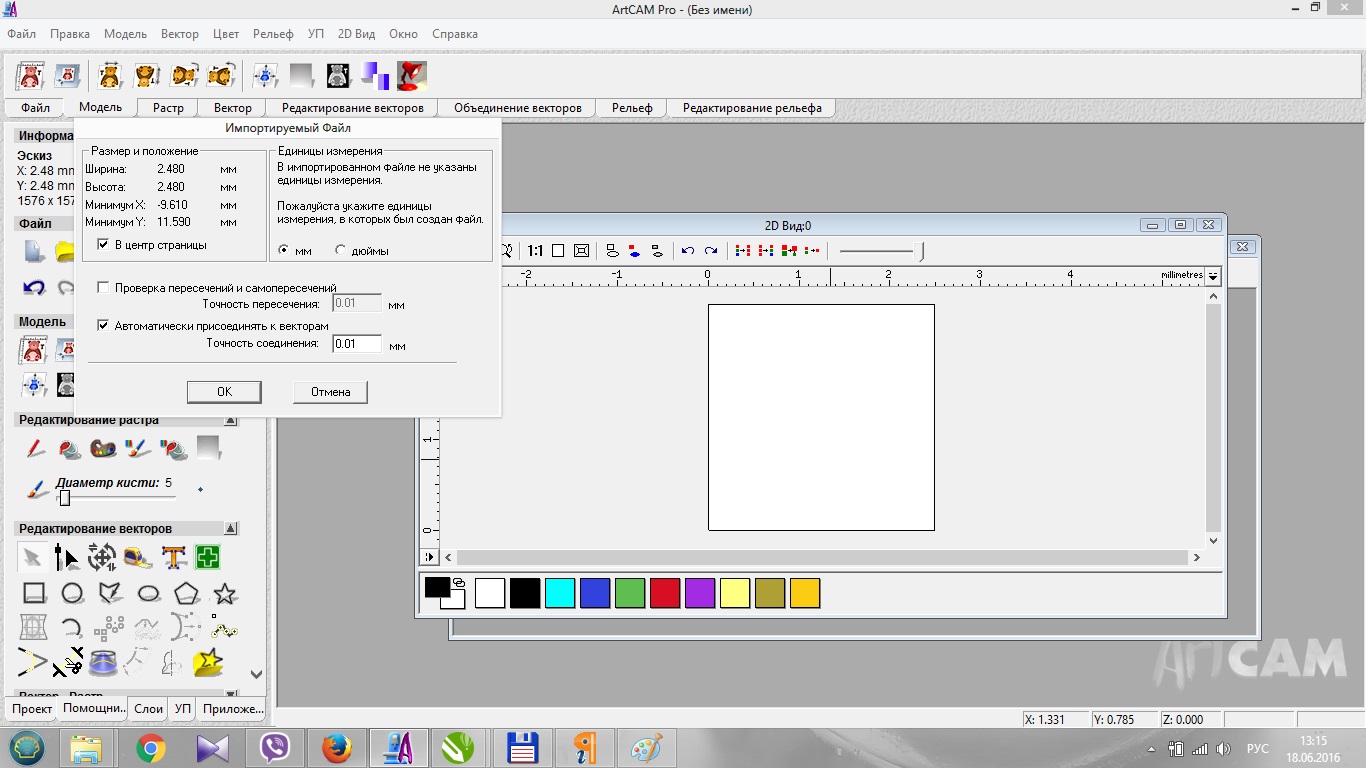Select the create star vector tool

point(225,593)
